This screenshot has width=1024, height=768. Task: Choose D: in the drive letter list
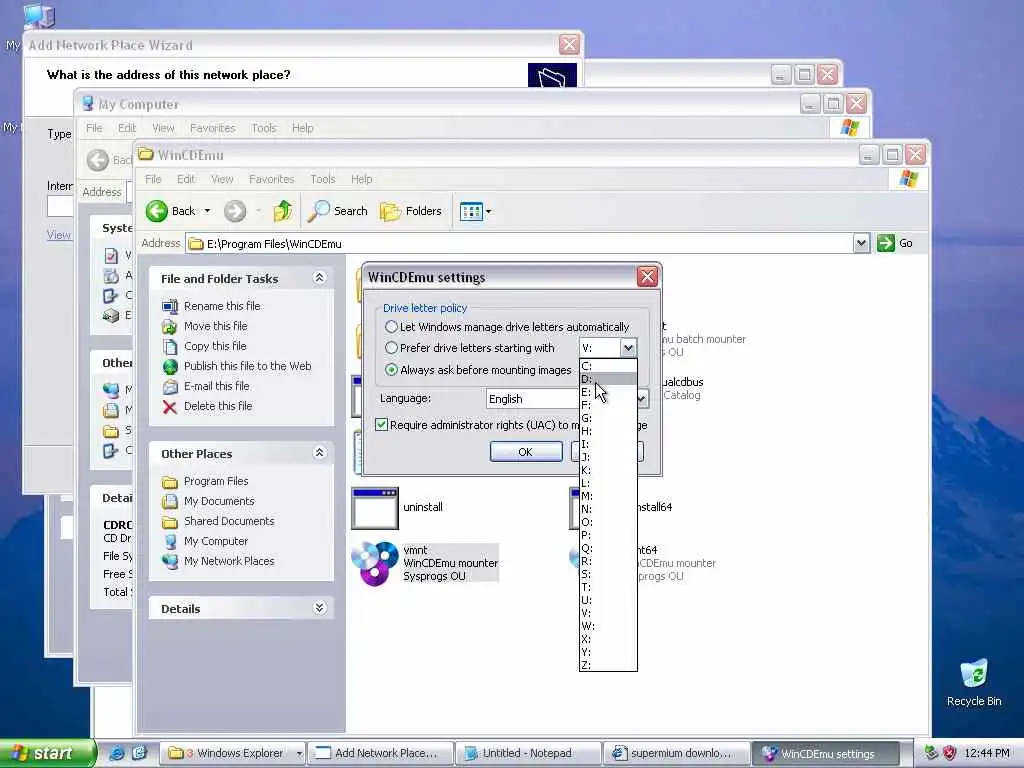(608, 379)
